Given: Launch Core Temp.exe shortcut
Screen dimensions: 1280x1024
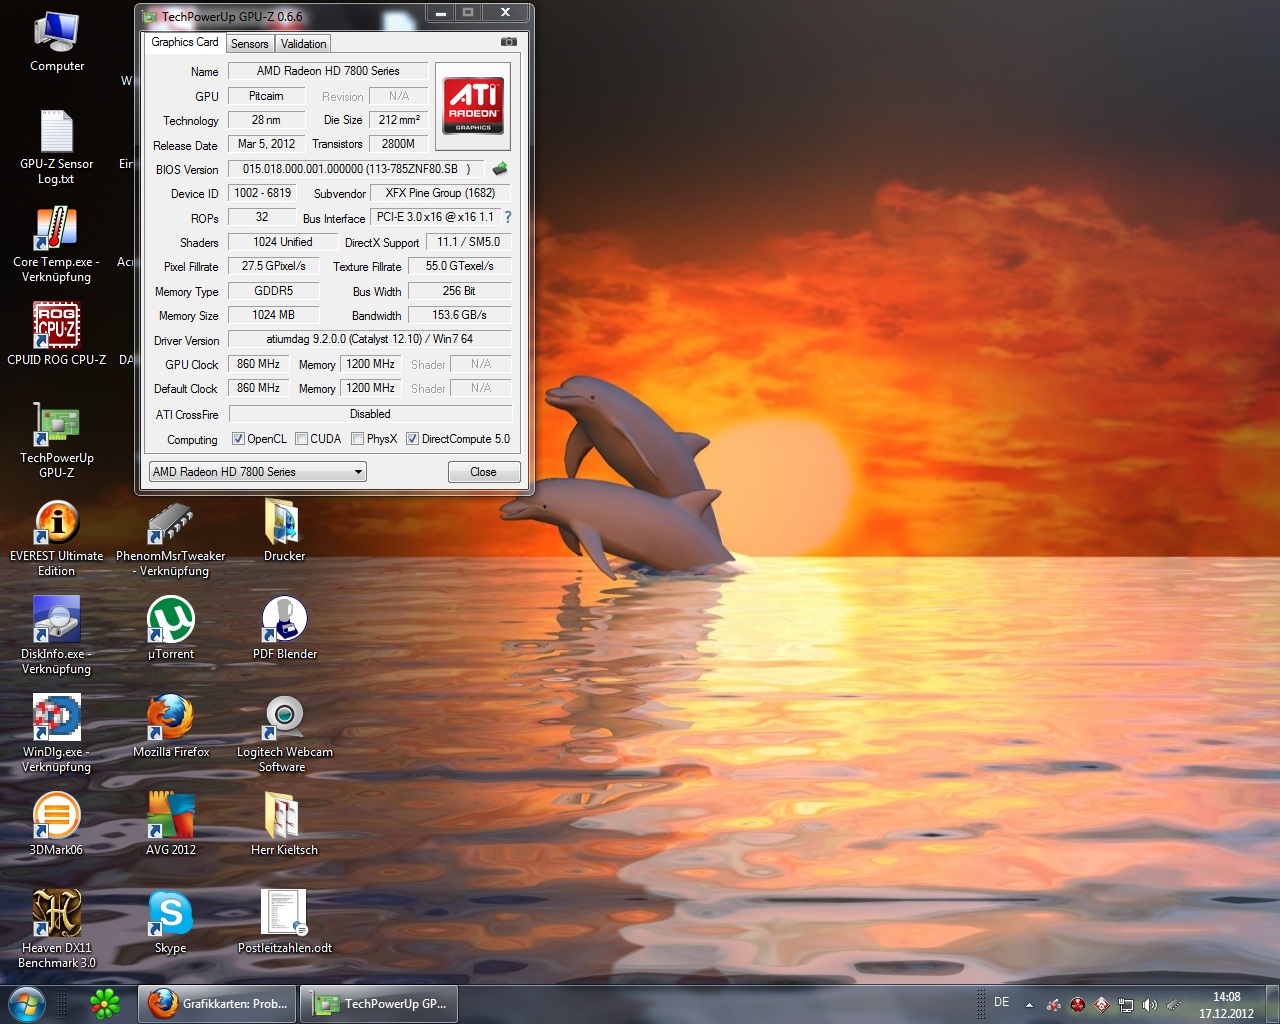Looking at the screenshot, I should point(56,244).
